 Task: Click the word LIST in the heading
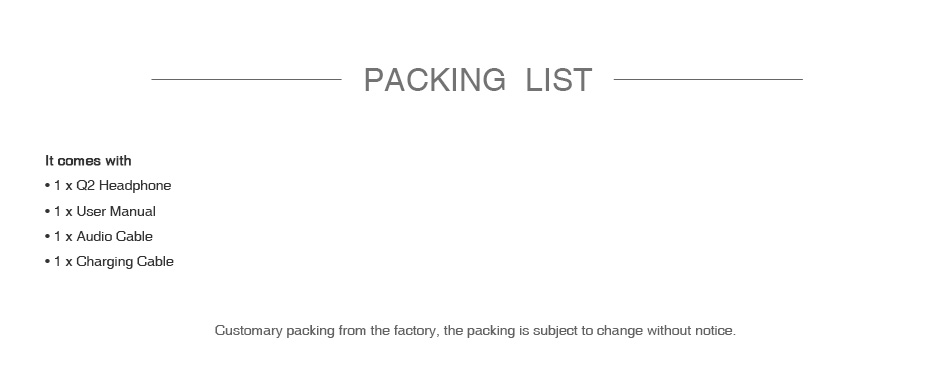coord(559,80)
